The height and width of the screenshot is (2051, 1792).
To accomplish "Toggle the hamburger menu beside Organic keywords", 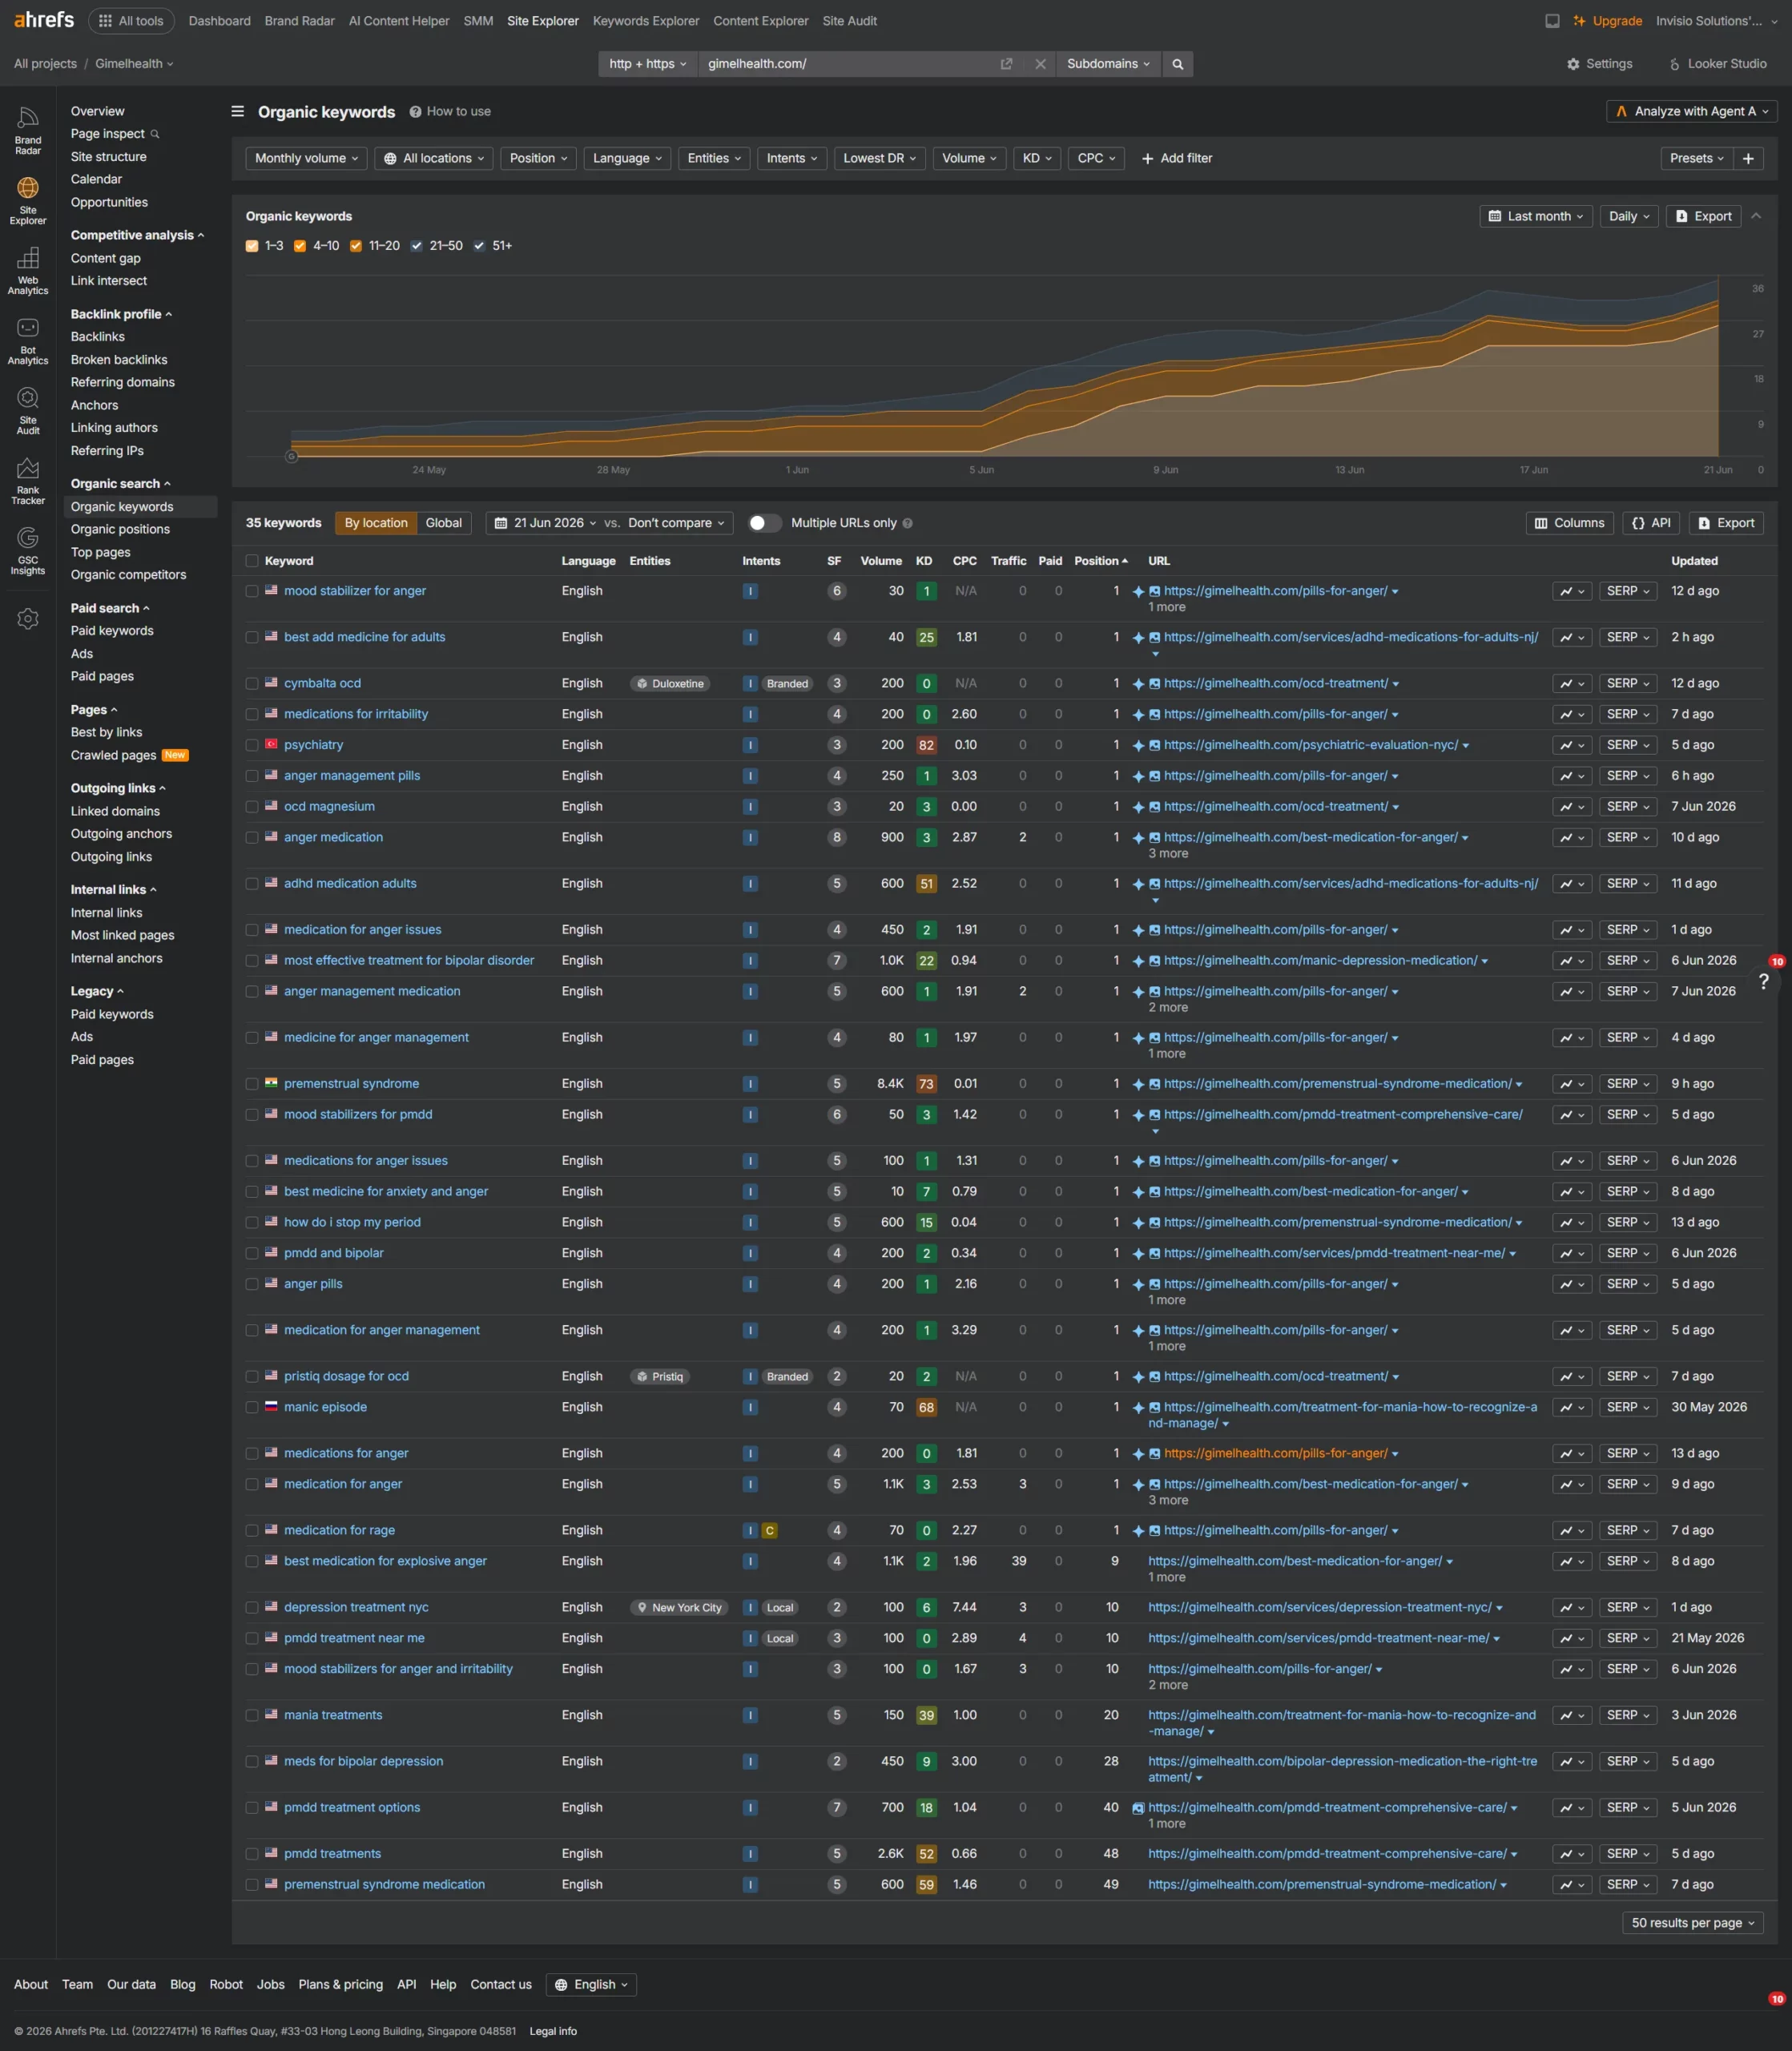I will [238, 112].
